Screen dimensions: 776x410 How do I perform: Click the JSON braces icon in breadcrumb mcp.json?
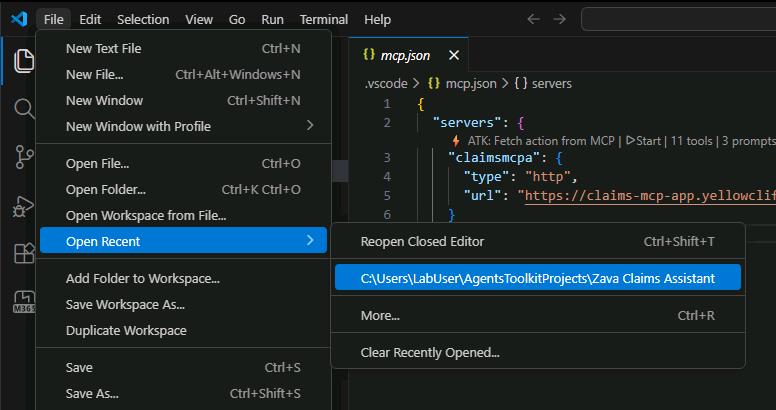pos(434,84)
